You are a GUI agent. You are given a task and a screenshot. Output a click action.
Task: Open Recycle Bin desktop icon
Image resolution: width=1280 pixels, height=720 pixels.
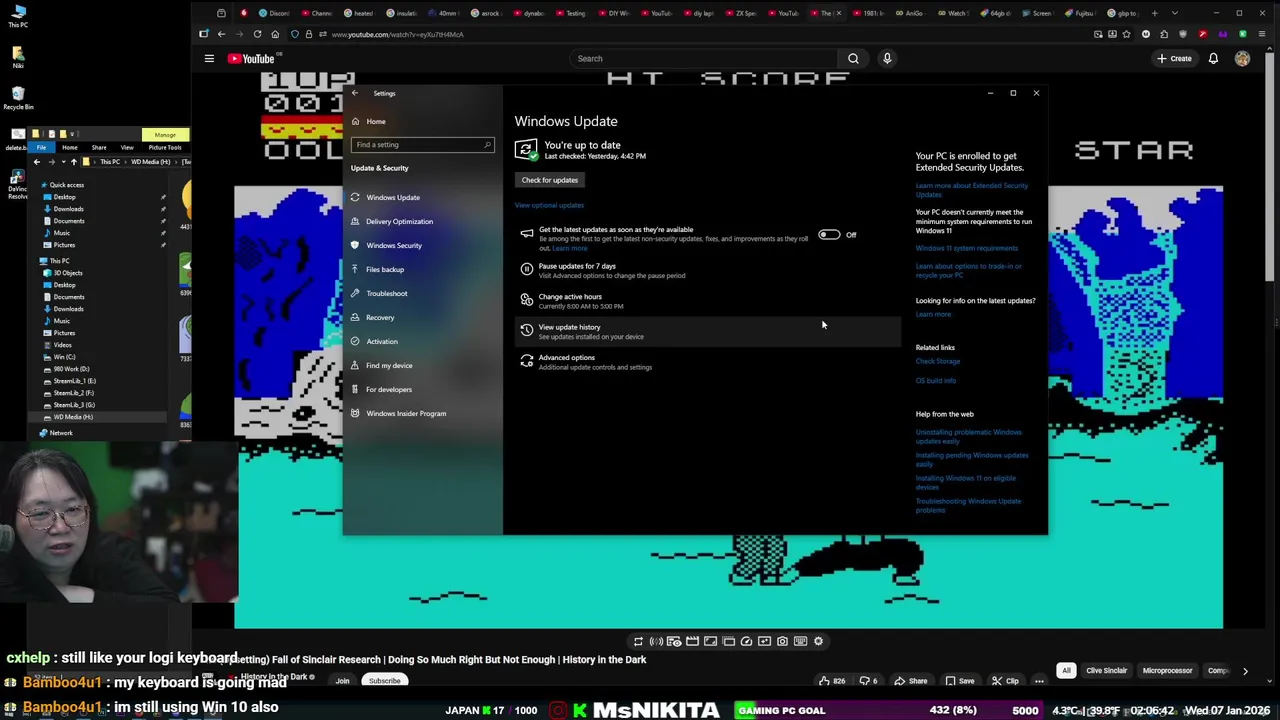pos(18,96)
